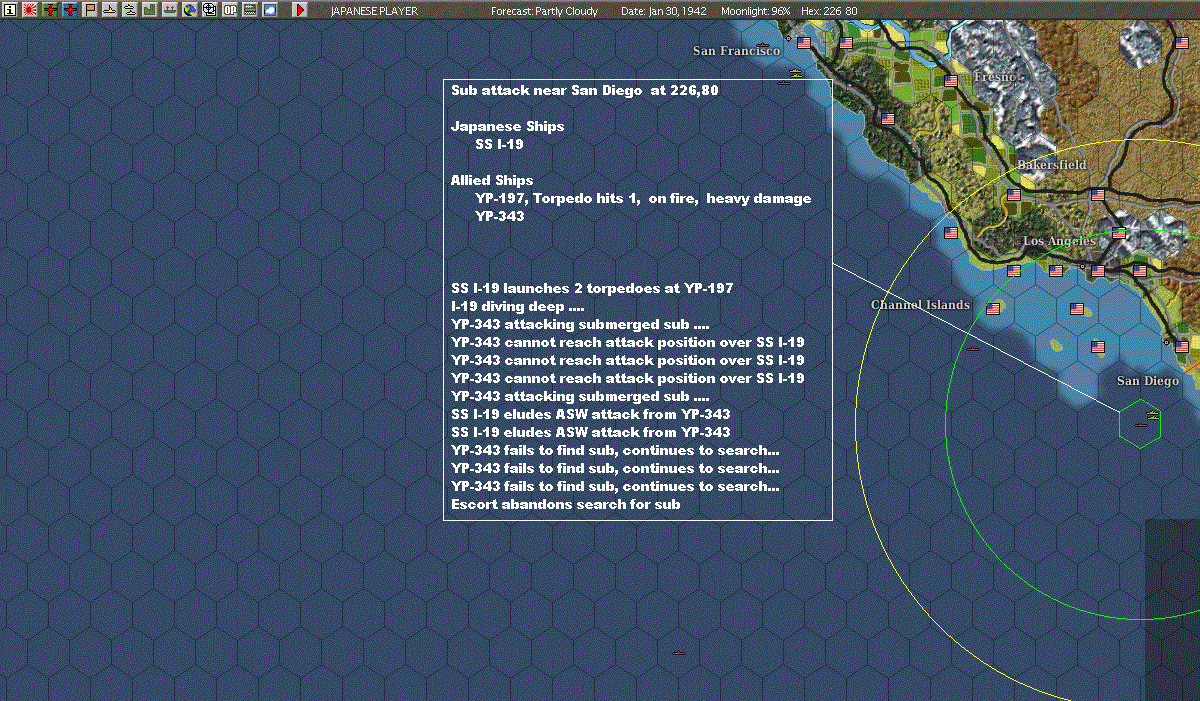
Task: Click the Channel Islands label
Action: point(920,305)
